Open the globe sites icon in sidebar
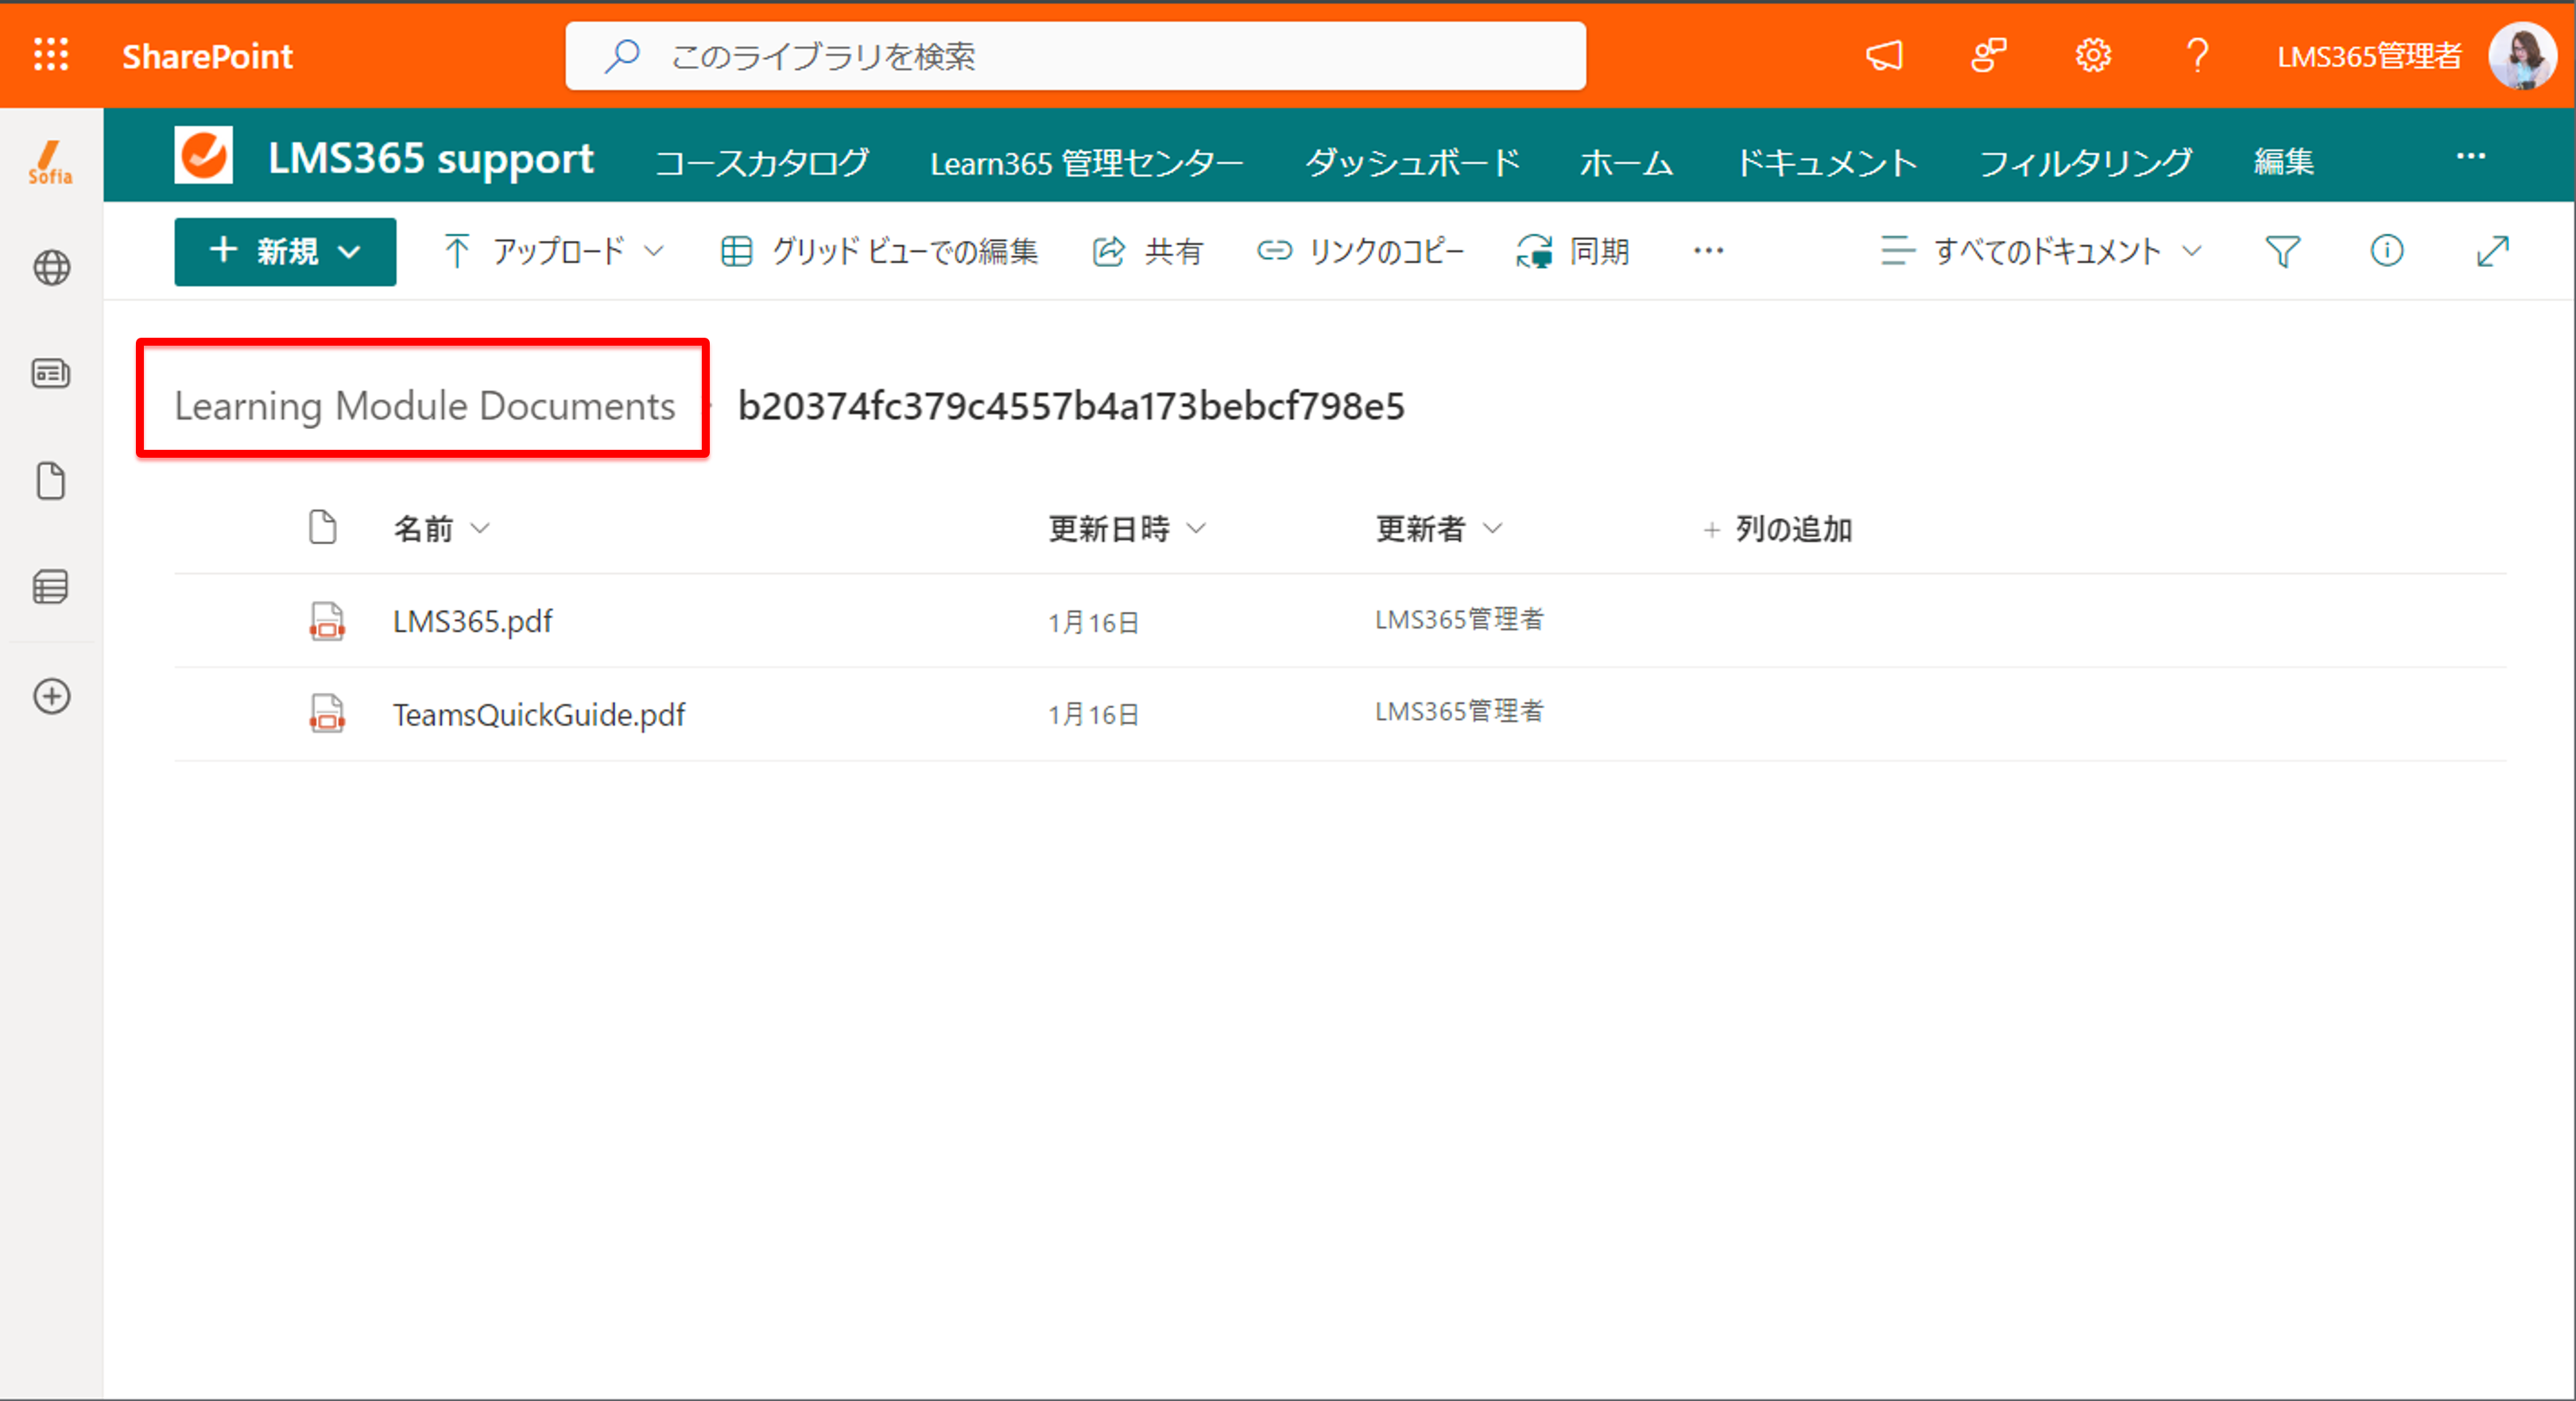The image size is (2576, 1401). coord(51,268)
